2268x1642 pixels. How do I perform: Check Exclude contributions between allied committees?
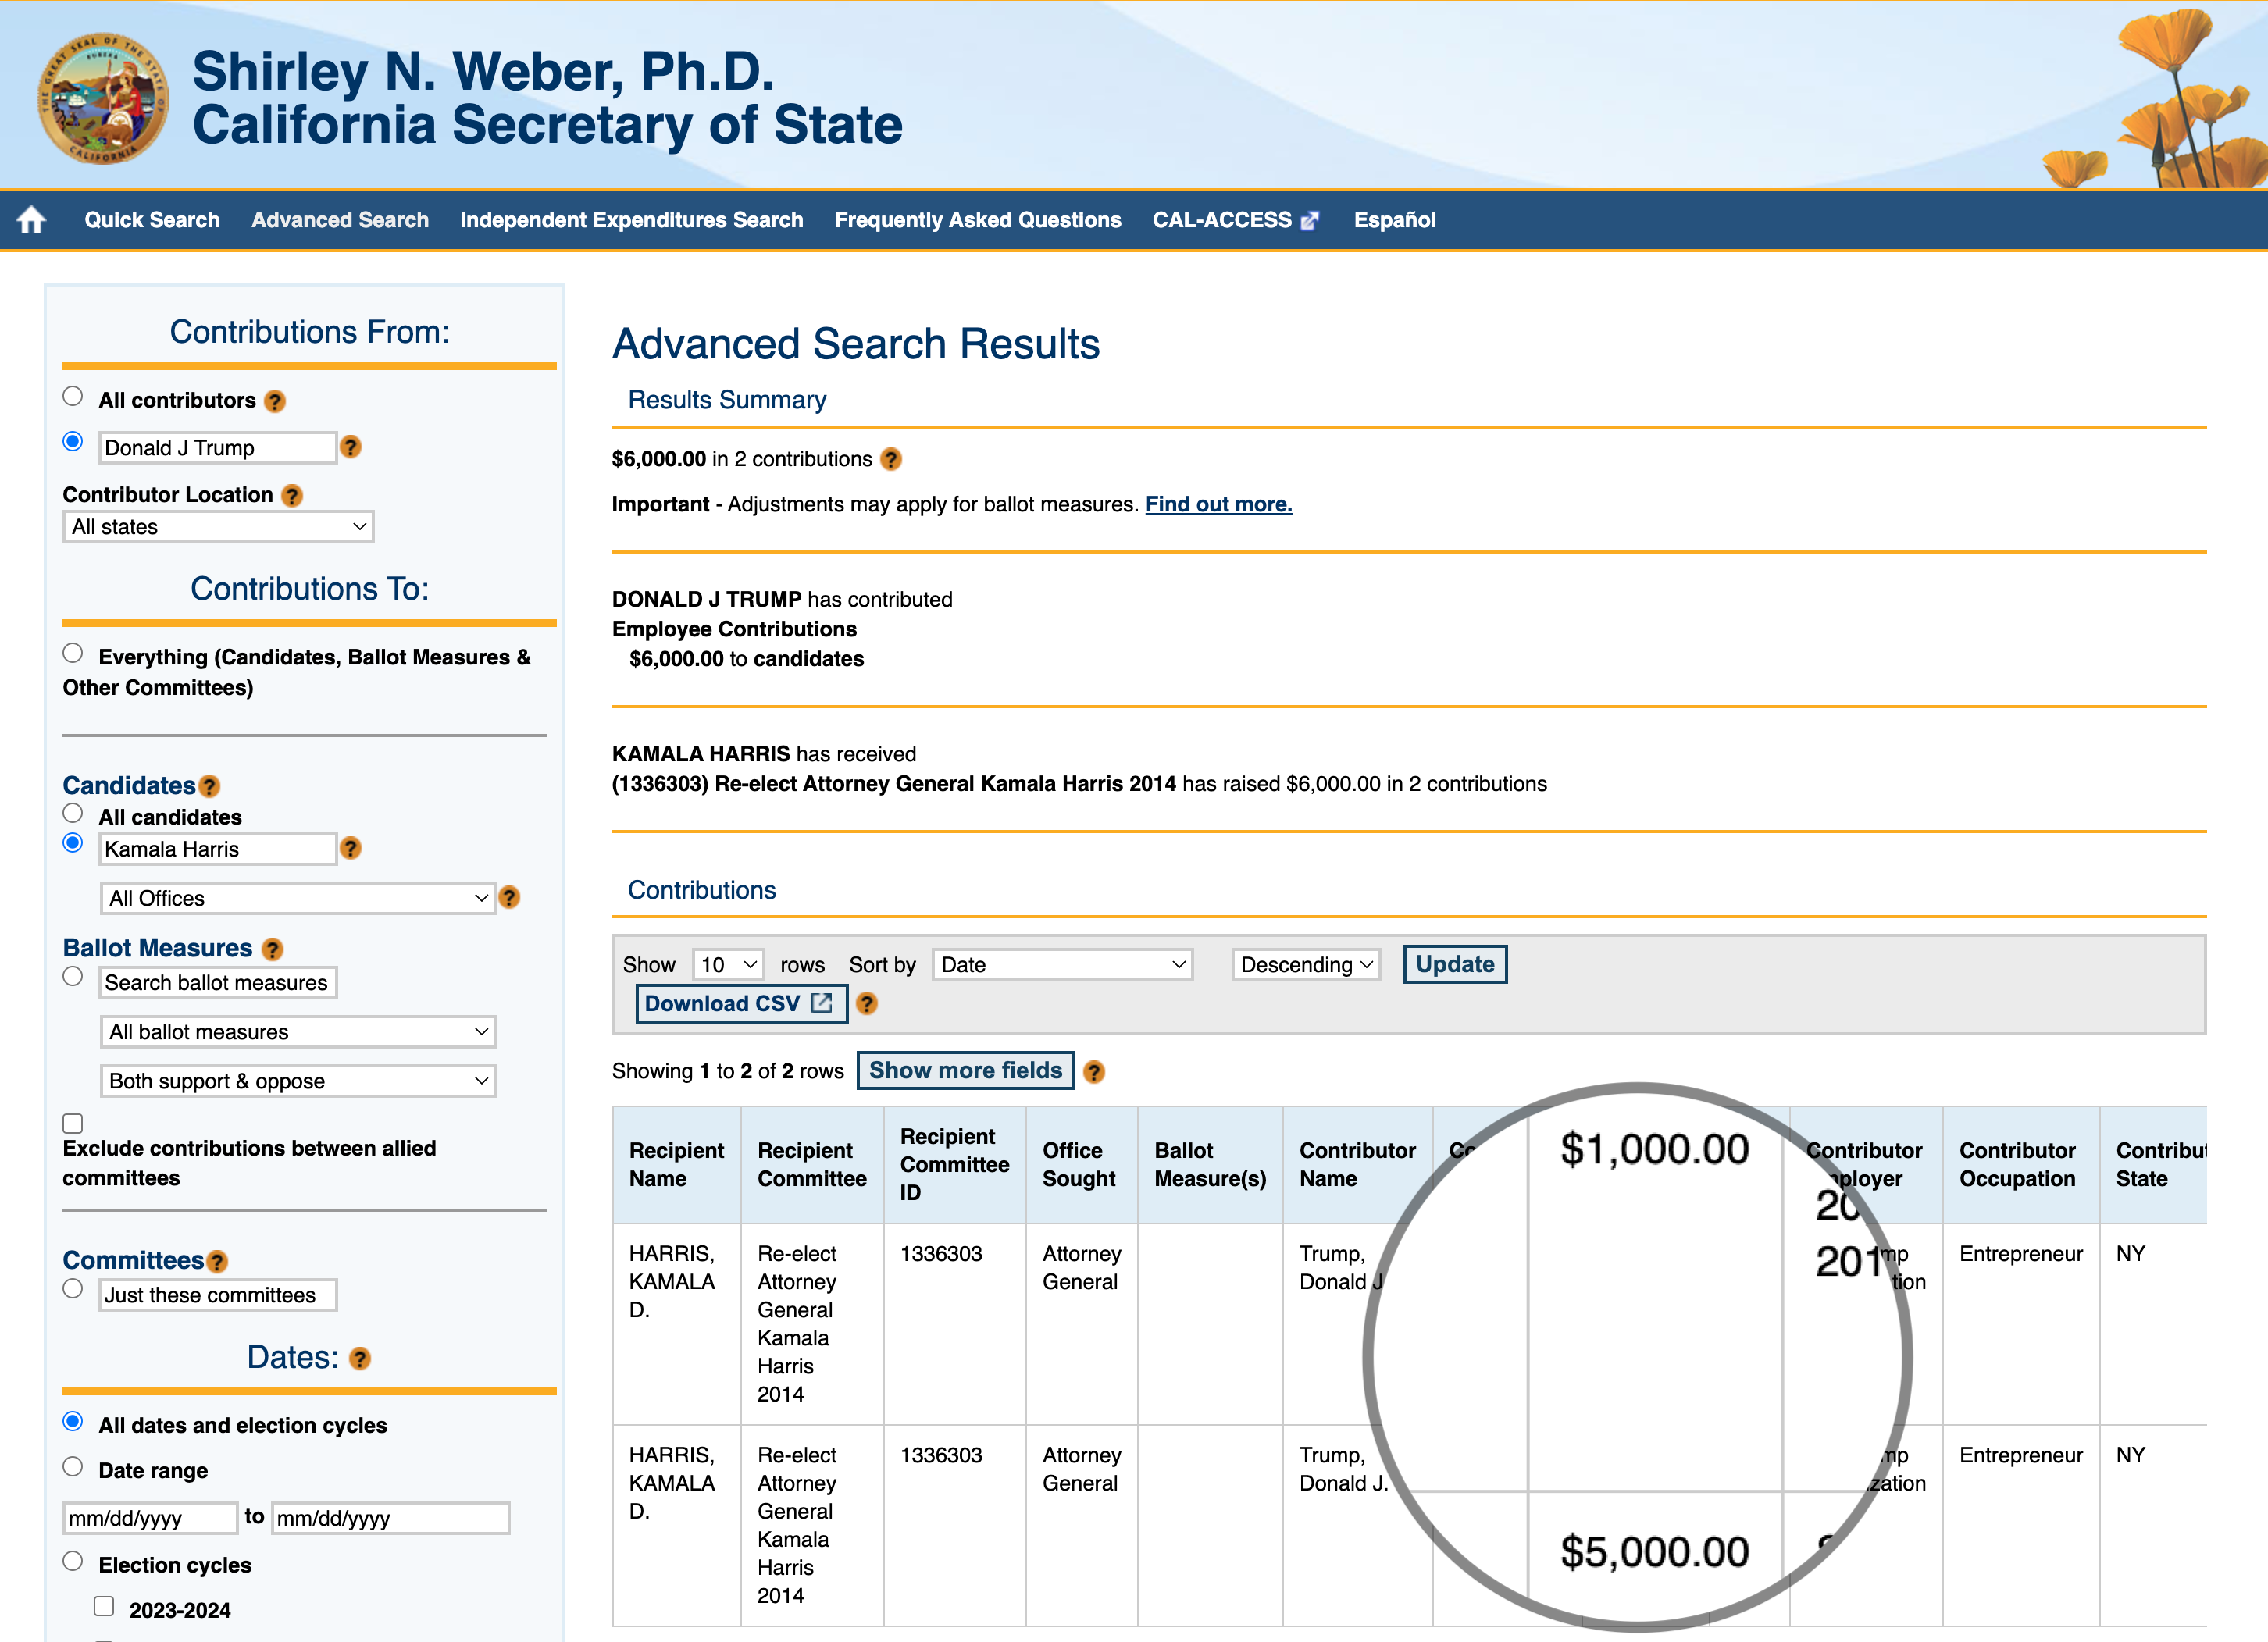(73, 1124)
